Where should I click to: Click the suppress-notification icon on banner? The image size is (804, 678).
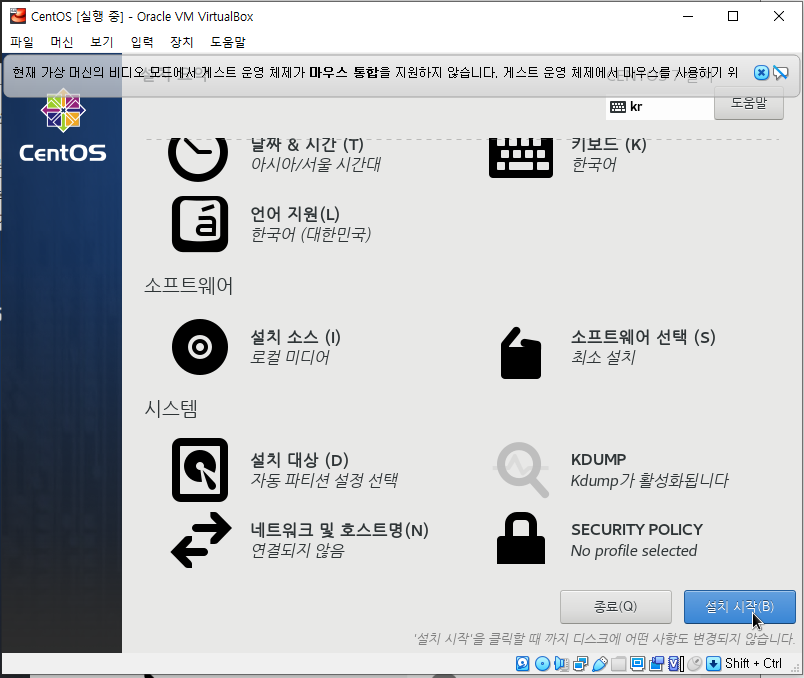[781, 73]
